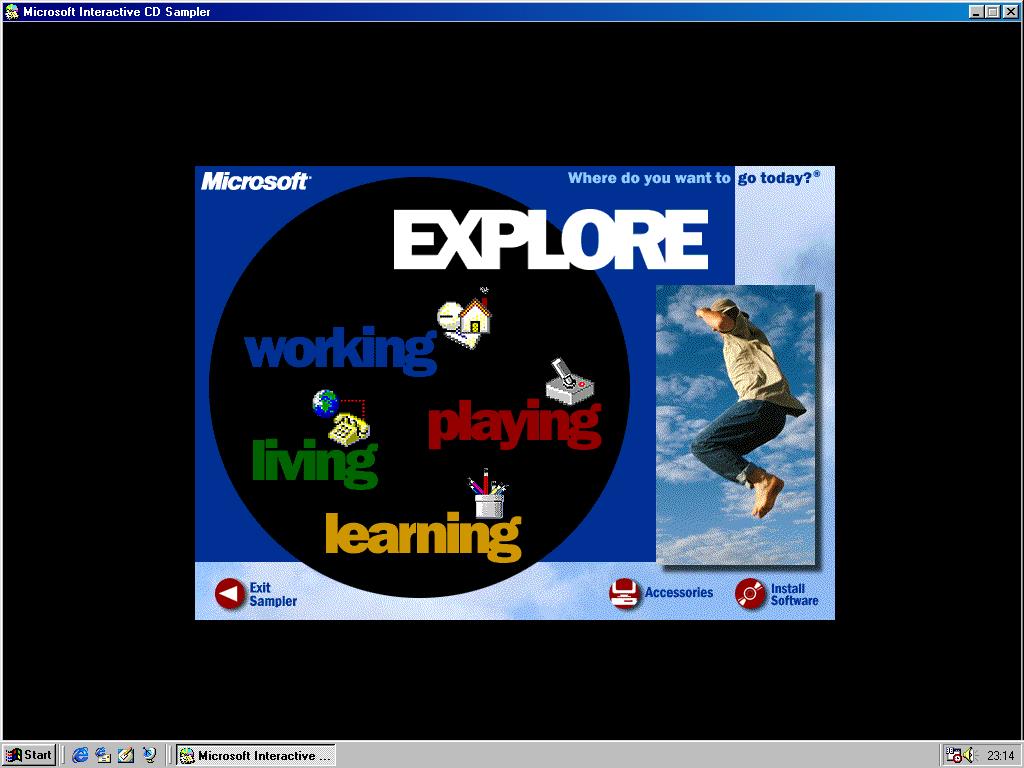Select the Accessories text label
Viewport: 1024px width, 768px height.
pyautogui.click(x=679, y=592)
